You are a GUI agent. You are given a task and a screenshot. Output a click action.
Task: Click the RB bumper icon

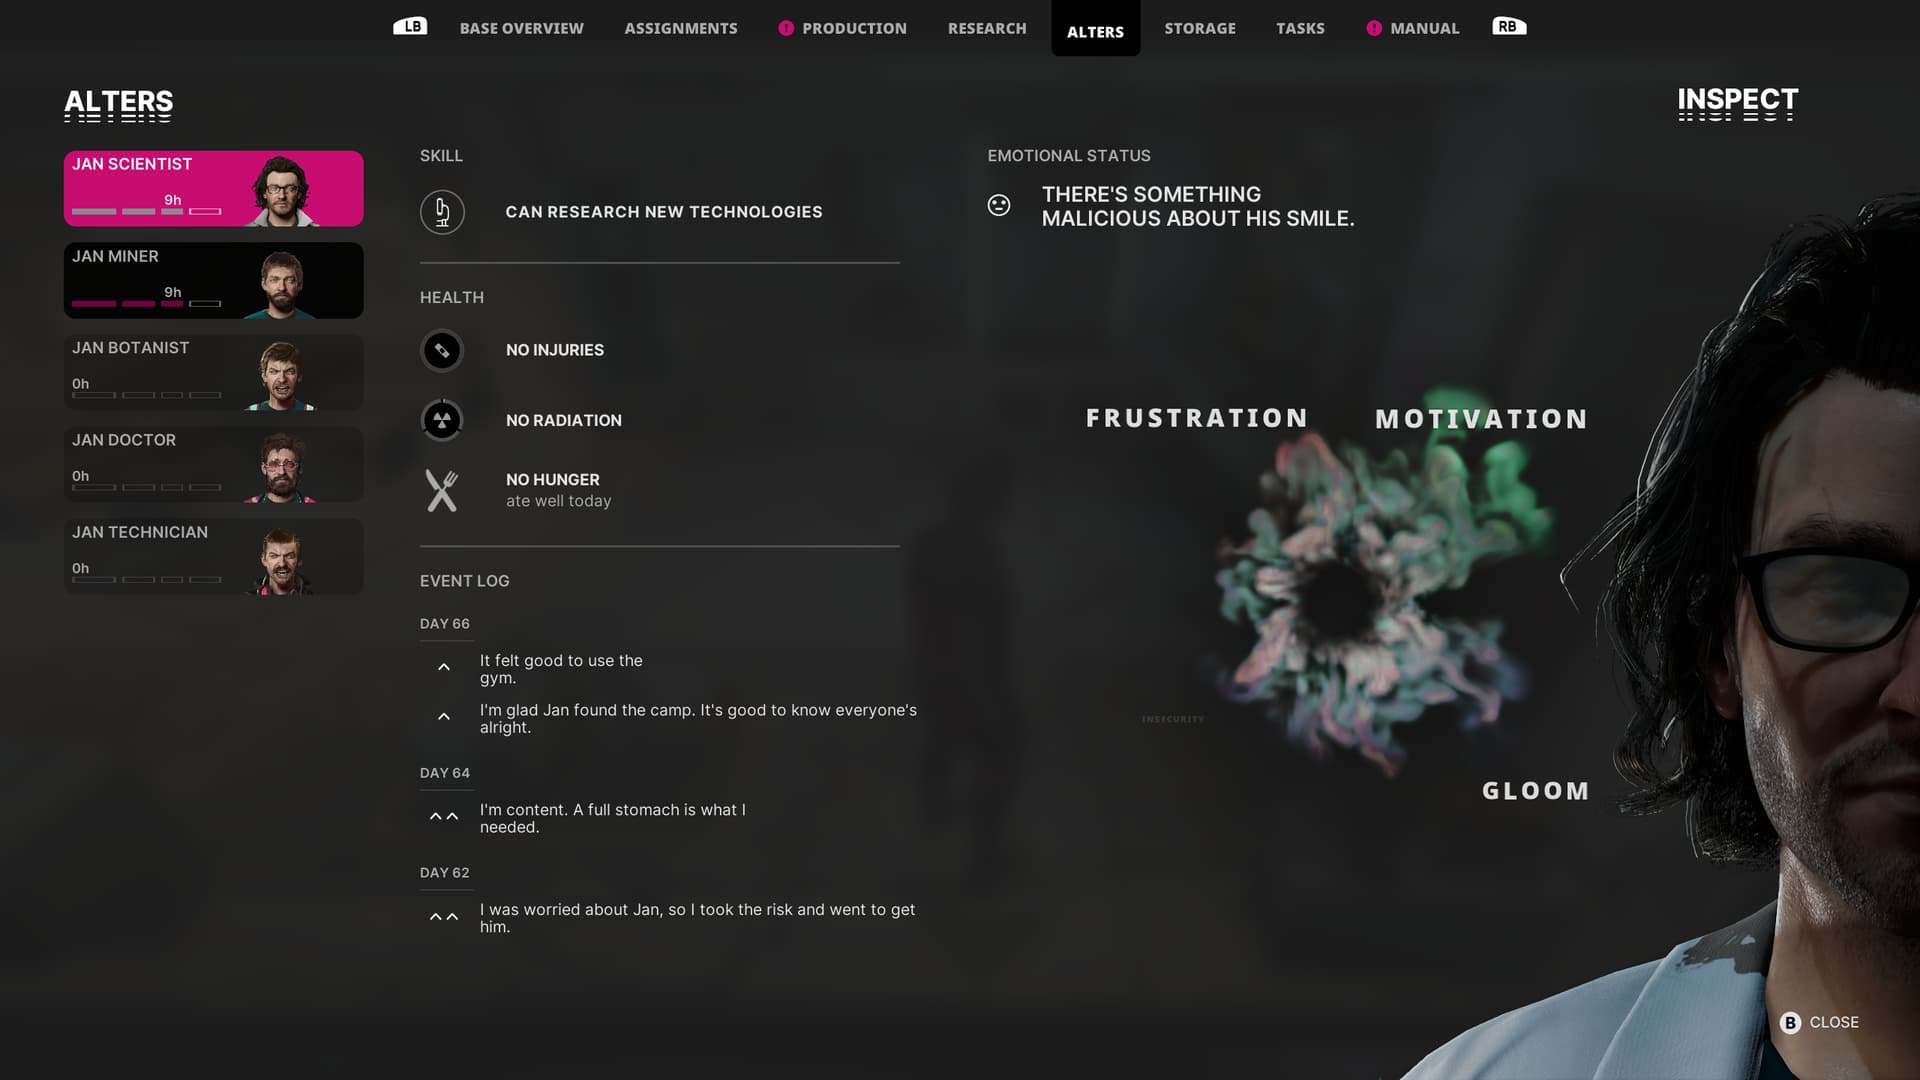(x=1509, y=26)
